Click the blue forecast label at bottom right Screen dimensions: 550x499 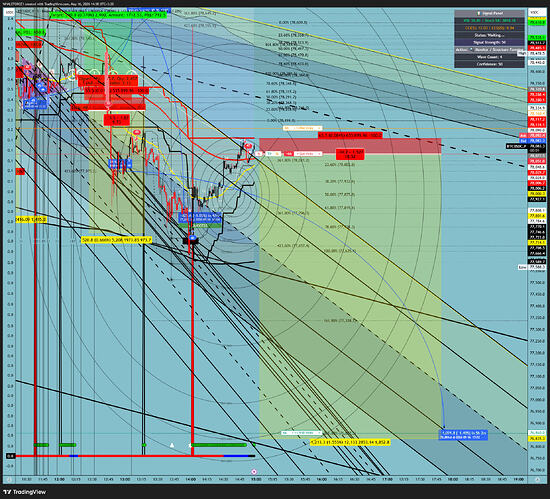[x=463, y=435]
